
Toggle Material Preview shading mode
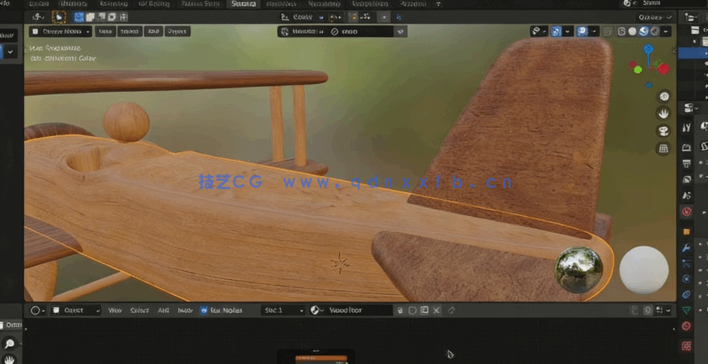pyautogui.click(x=643, y=31)
